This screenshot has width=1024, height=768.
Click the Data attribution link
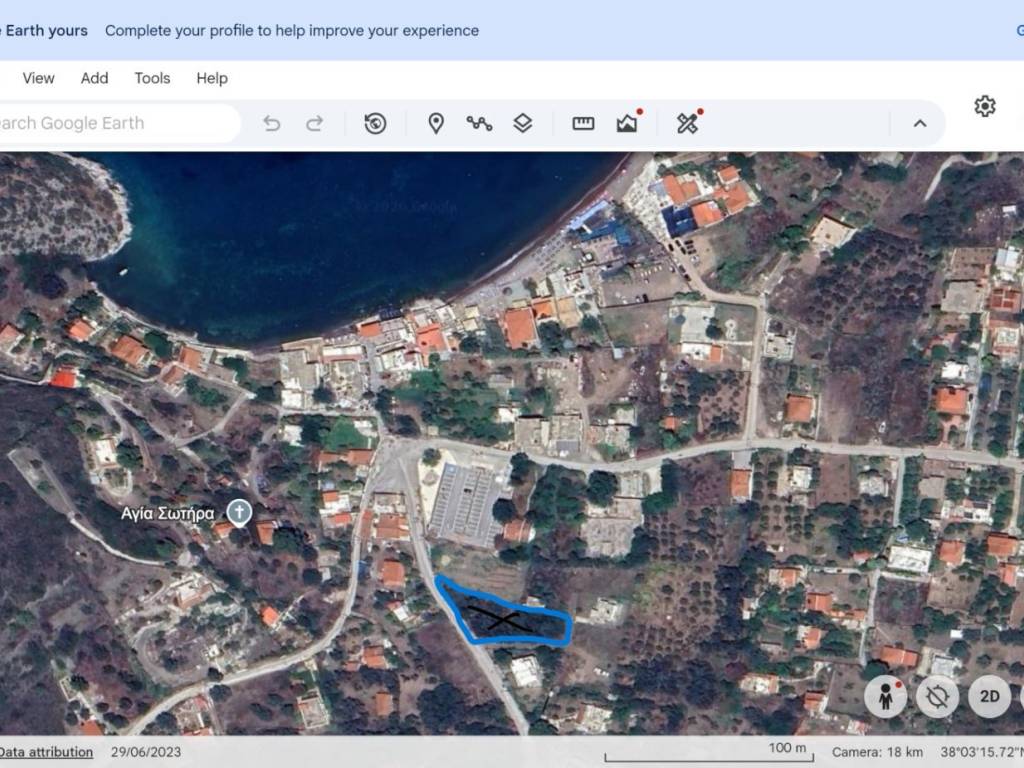pyautogui.click(x=46, y=752)
